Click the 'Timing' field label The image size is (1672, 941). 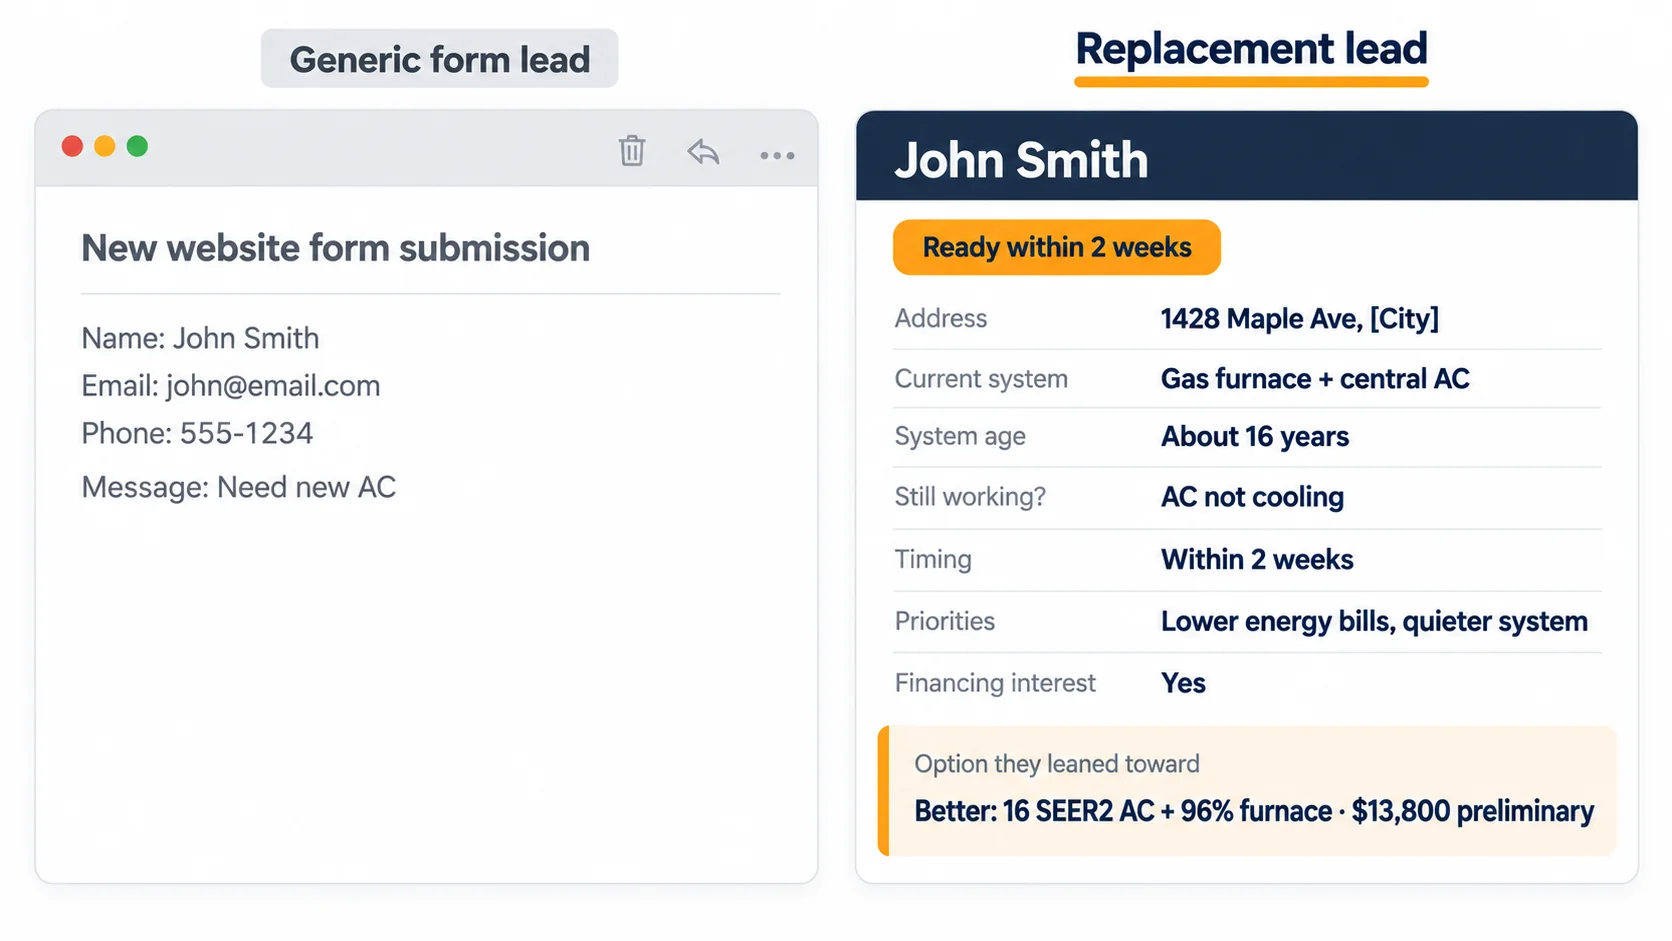click(x=933, y=559)
